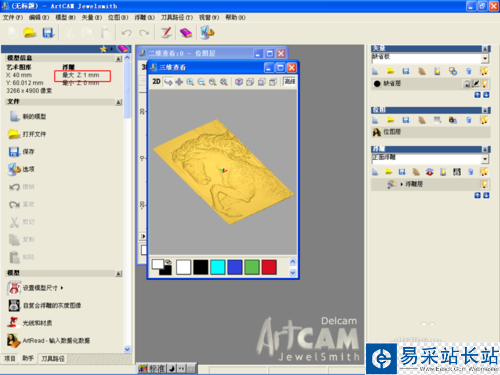Open the 刀具路径 menu

click(x=177, y=17)
